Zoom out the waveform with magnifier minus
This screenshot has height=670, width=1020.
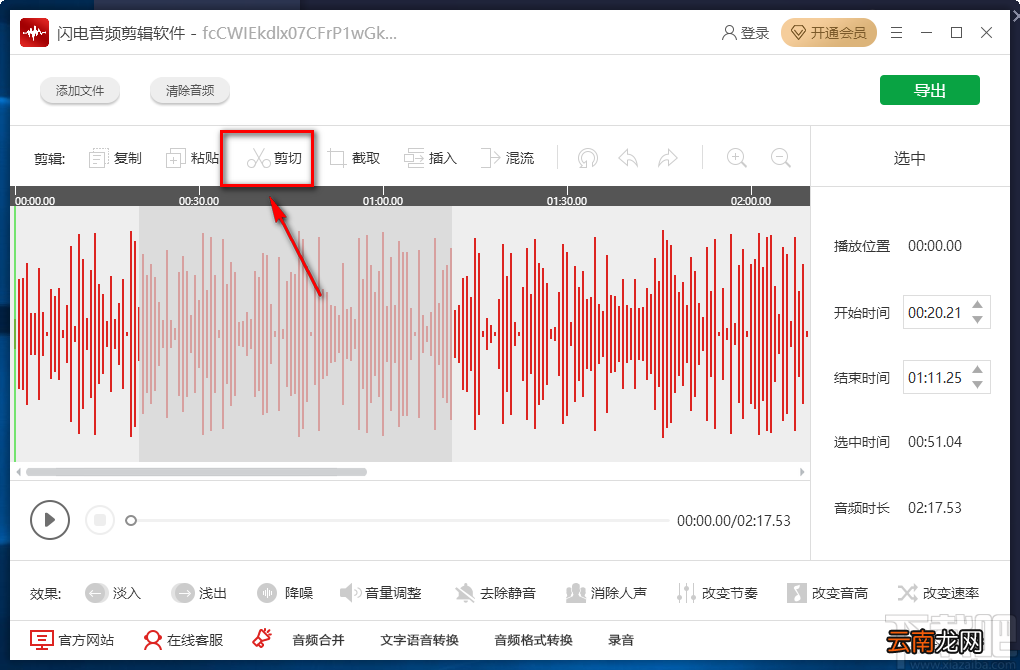click(781, 158)
